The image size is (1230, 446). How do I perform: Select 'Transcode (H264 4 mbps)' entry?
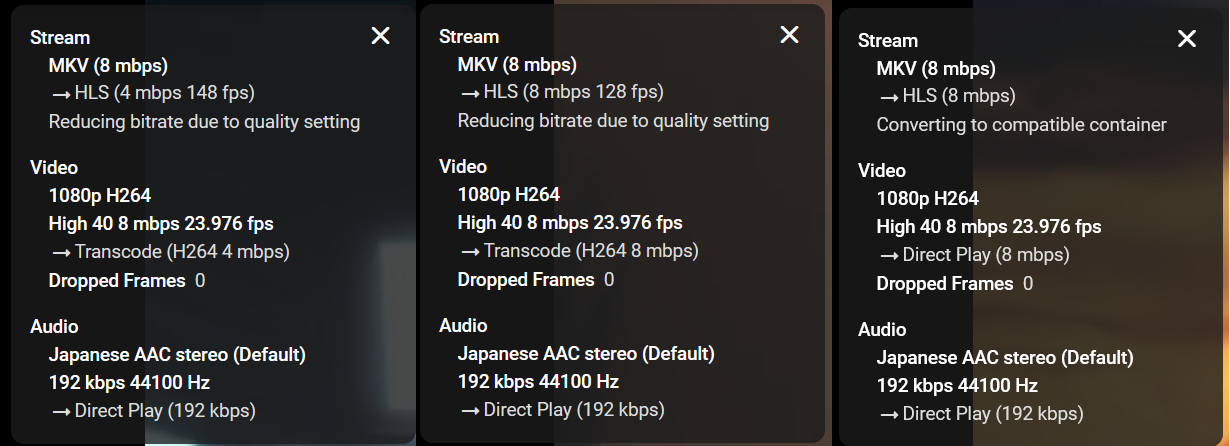(169, 251)
